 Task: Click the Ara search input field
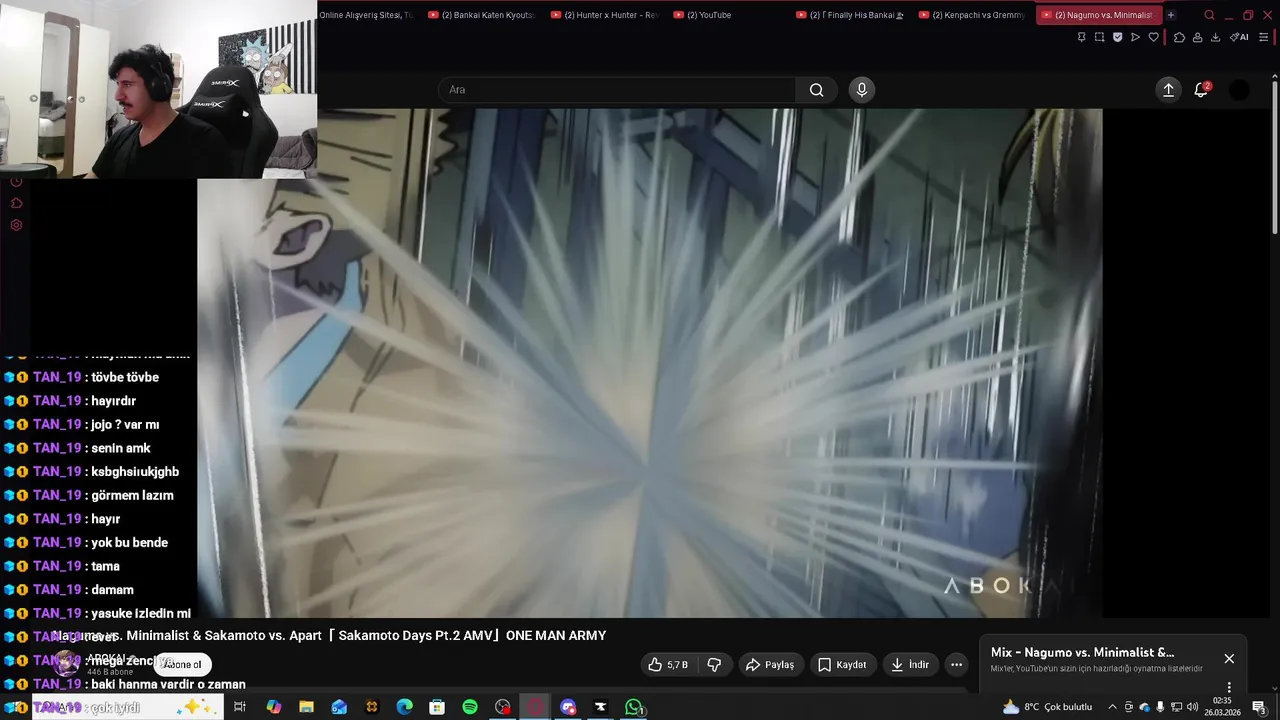tap(617, 90)
